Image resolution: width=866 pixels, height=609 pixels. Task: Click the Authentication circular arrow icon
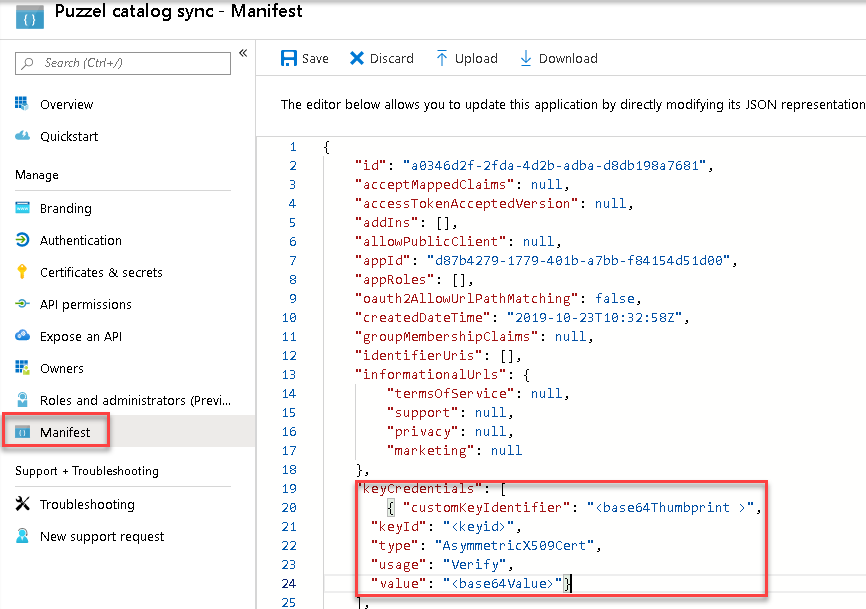(22, 240)
